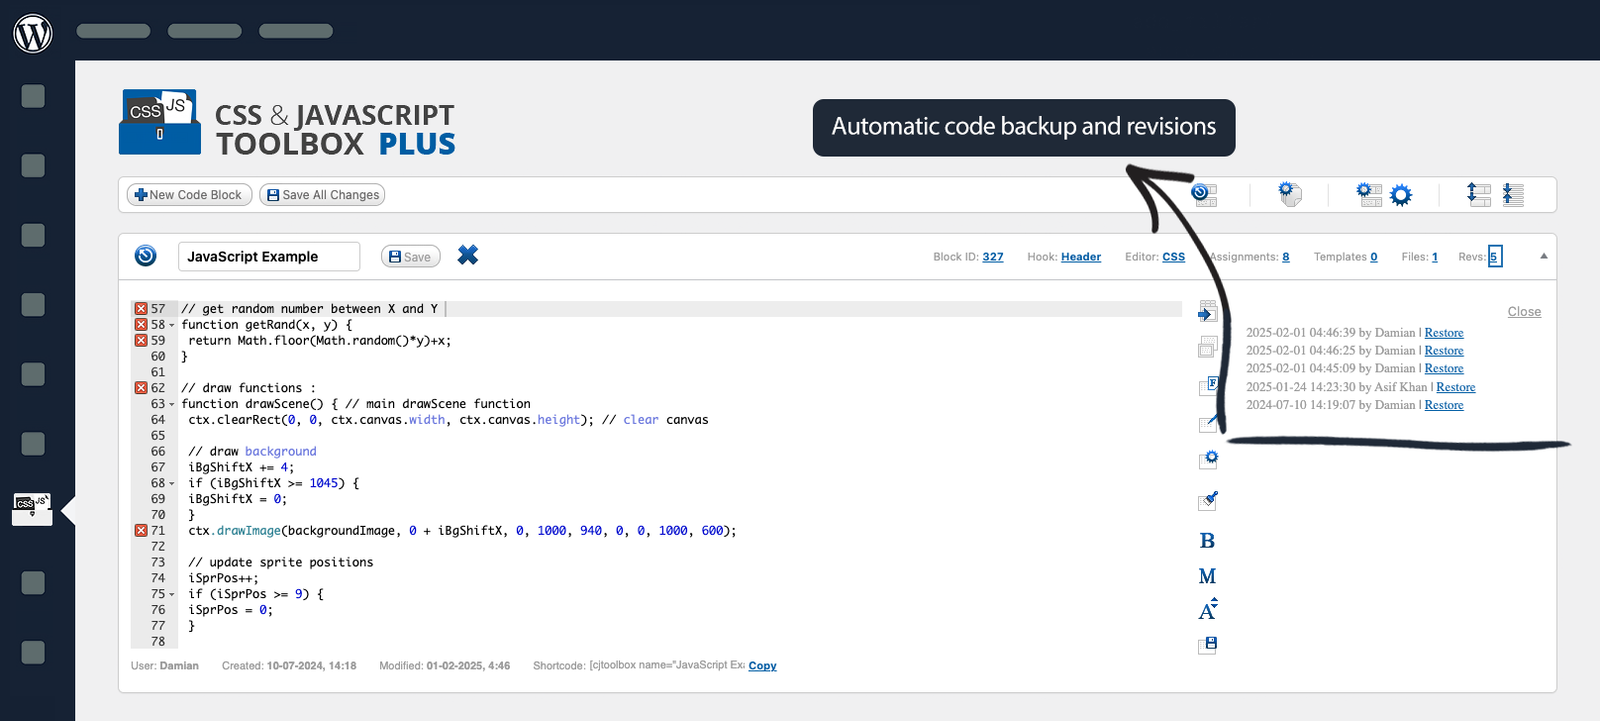Click the Save button beside block name
Image resolution: width=1600 pixels, height=721 pixels.
point(410,257)
